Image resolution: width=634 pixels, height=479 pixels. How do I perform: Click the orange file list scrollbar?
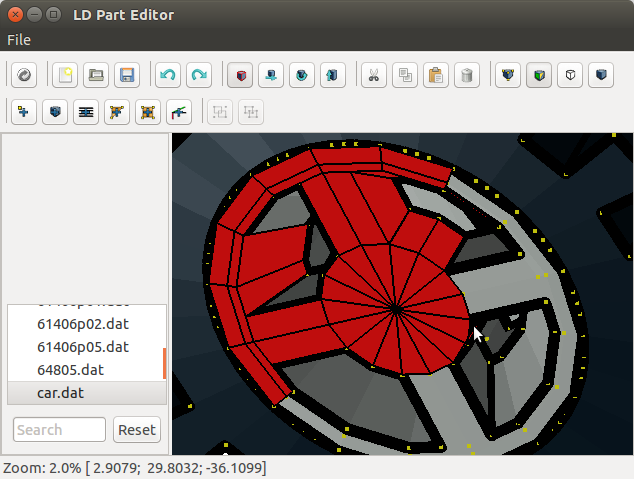tap(164, 362)
